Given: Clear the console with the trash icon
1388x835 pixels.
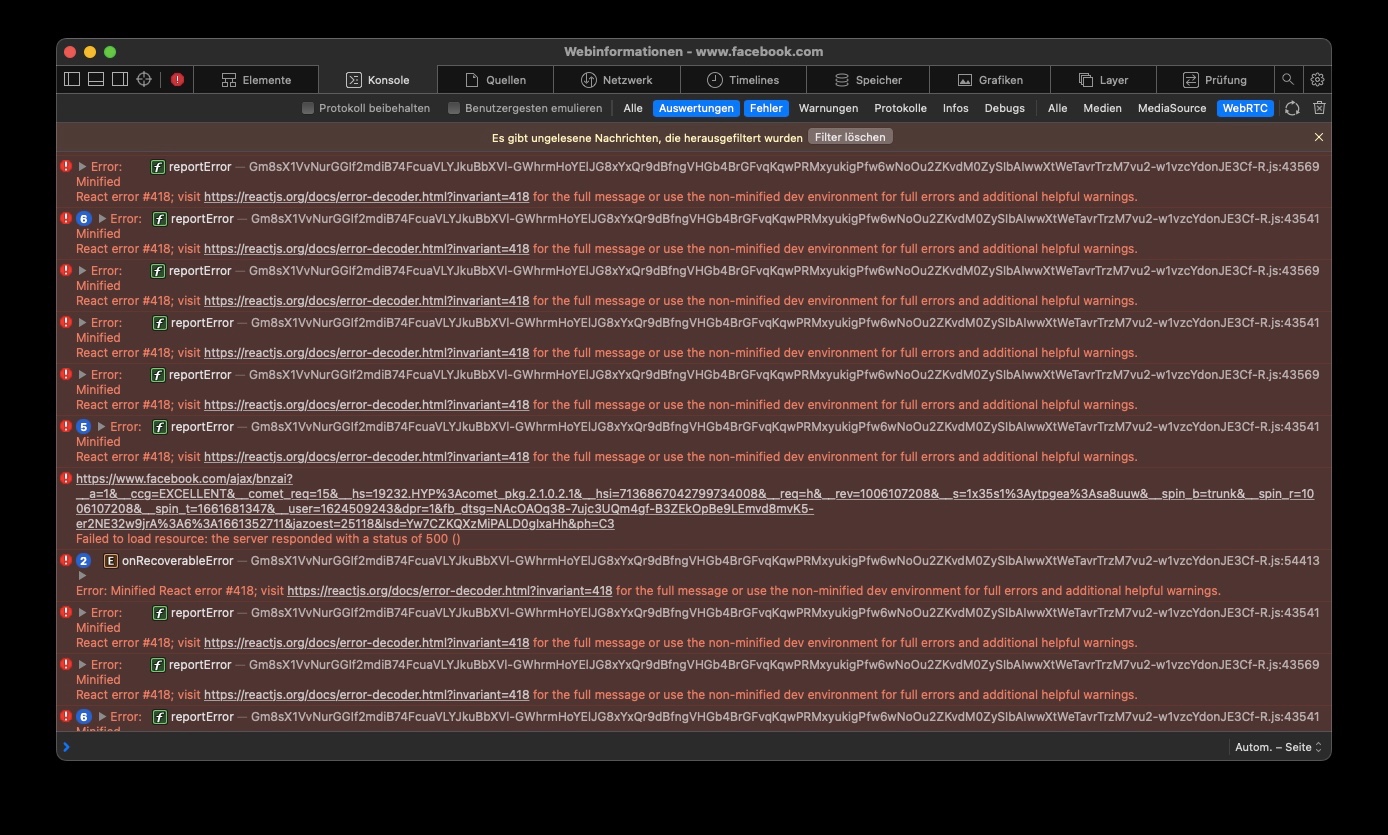Looking at the screenshot, I should click(x=1319, y=108).
